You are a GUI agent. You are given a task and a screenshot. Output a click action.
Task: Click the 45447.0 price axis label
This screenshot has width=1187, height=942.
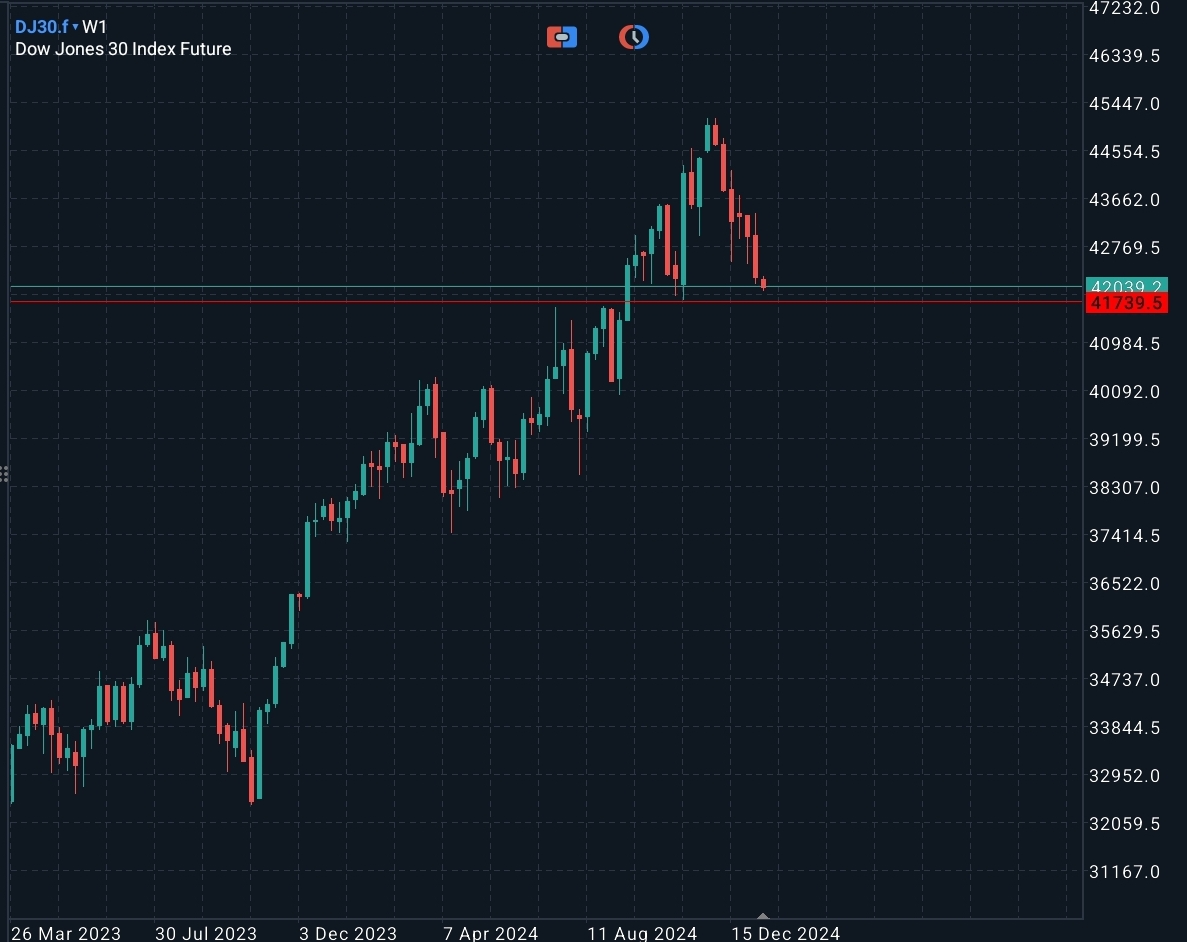1124,104
